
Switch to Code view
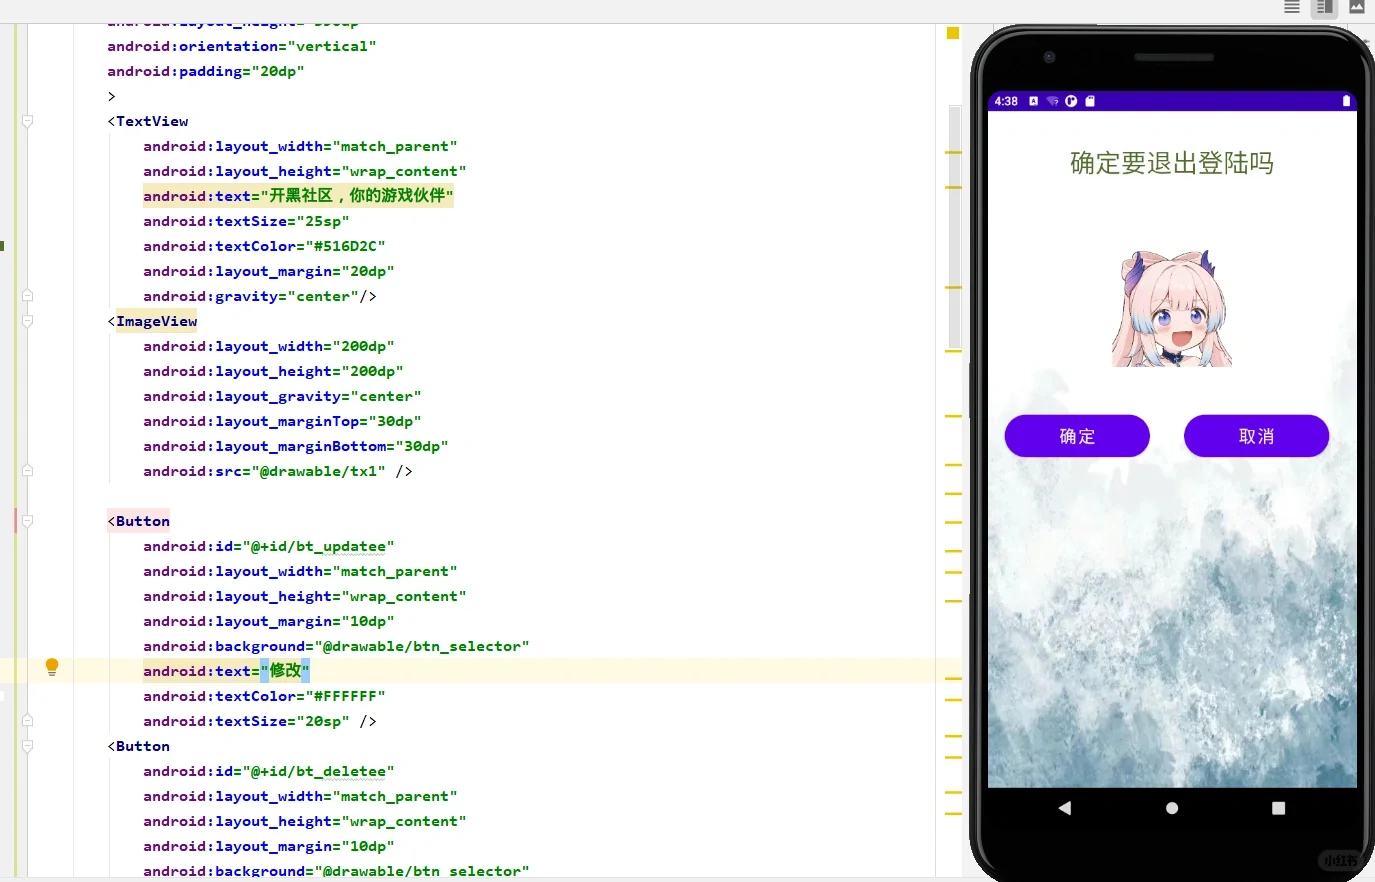coord(1291,8)
